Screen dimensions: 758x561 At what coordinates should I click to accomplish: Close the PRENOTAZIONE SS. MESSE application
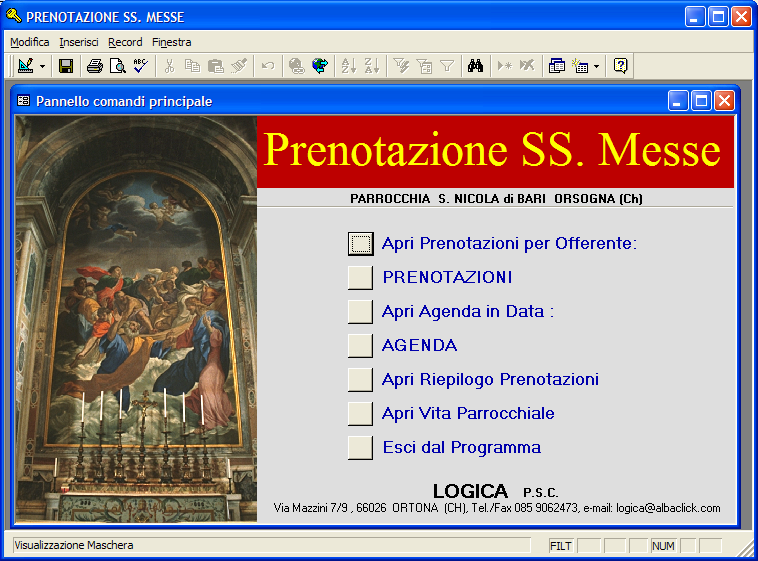tap(741, 17)
